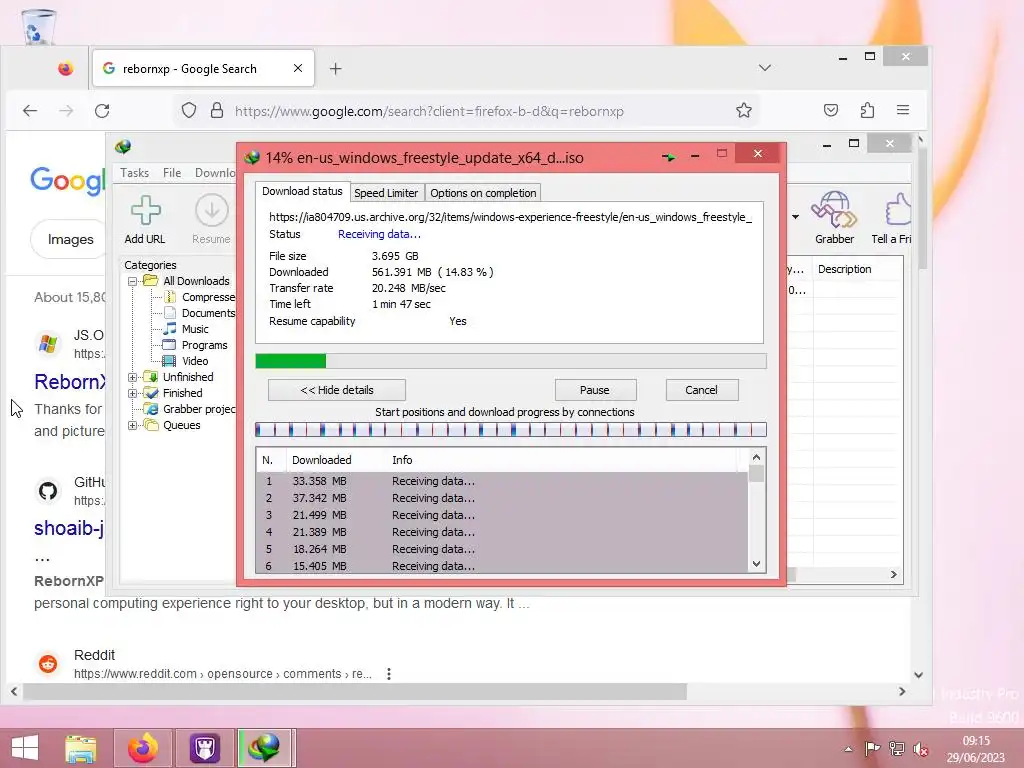The image size is (1024, 768).
Task: Open the Firefox list all tabs chevron
Action: (x=765, y=68)
